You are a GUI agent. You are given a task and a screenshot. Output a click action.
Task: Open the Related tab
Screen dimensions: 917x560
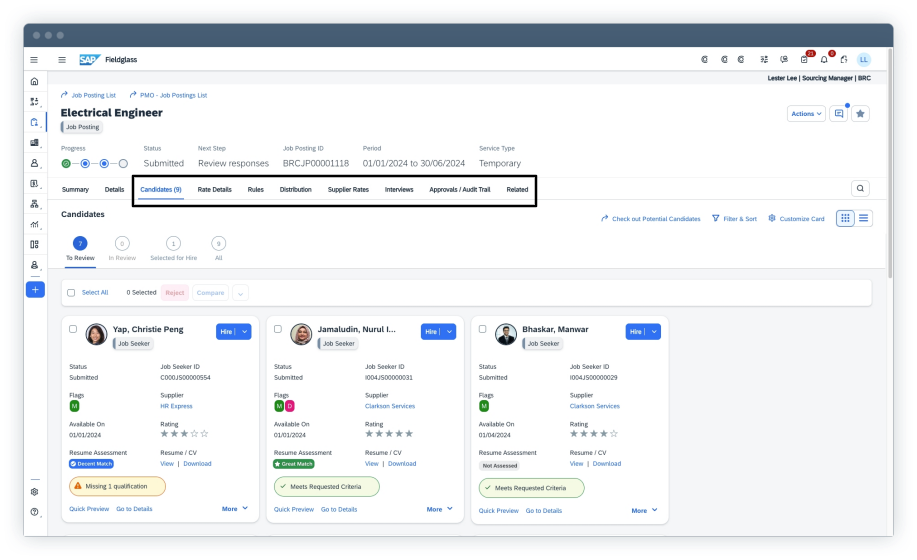click(x=517, y=189)
